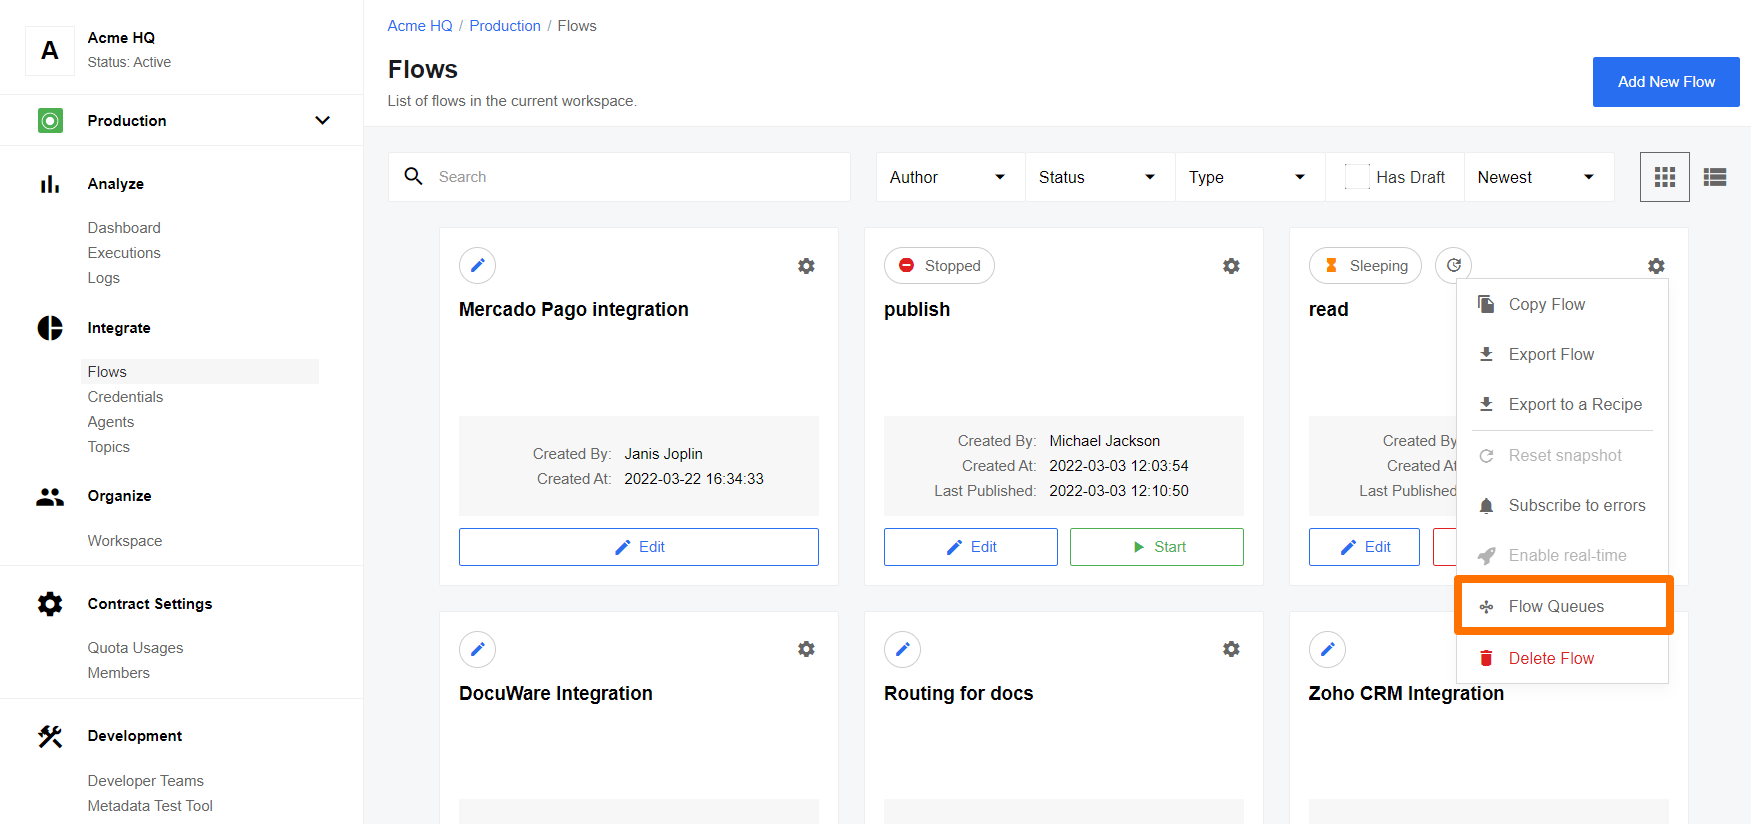
Task: Click the Sleeping status badge on read
Action: coord(1365,265)
